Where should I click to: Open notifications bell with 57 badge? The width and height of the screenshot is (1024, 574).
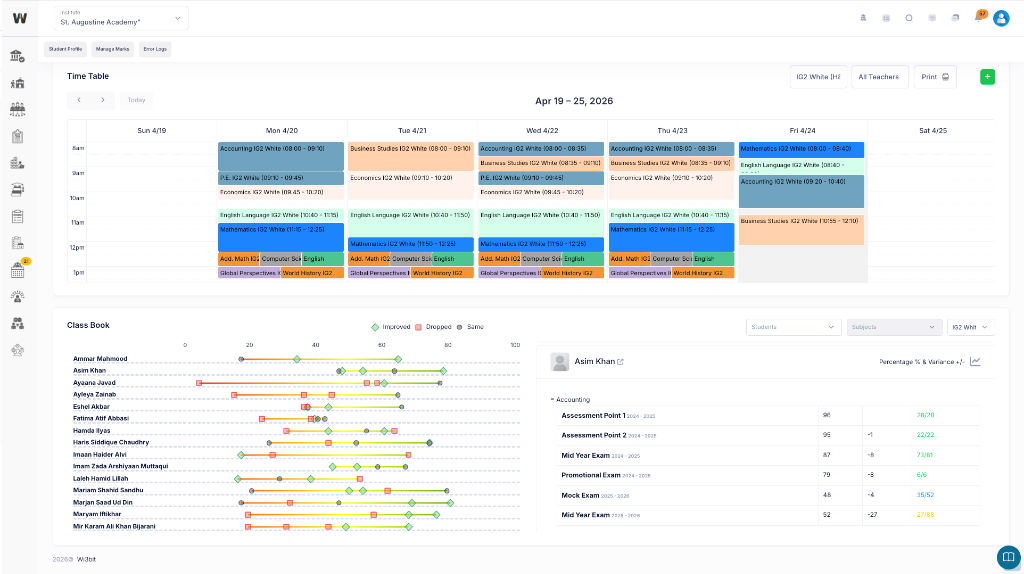(x=979, y=17)
